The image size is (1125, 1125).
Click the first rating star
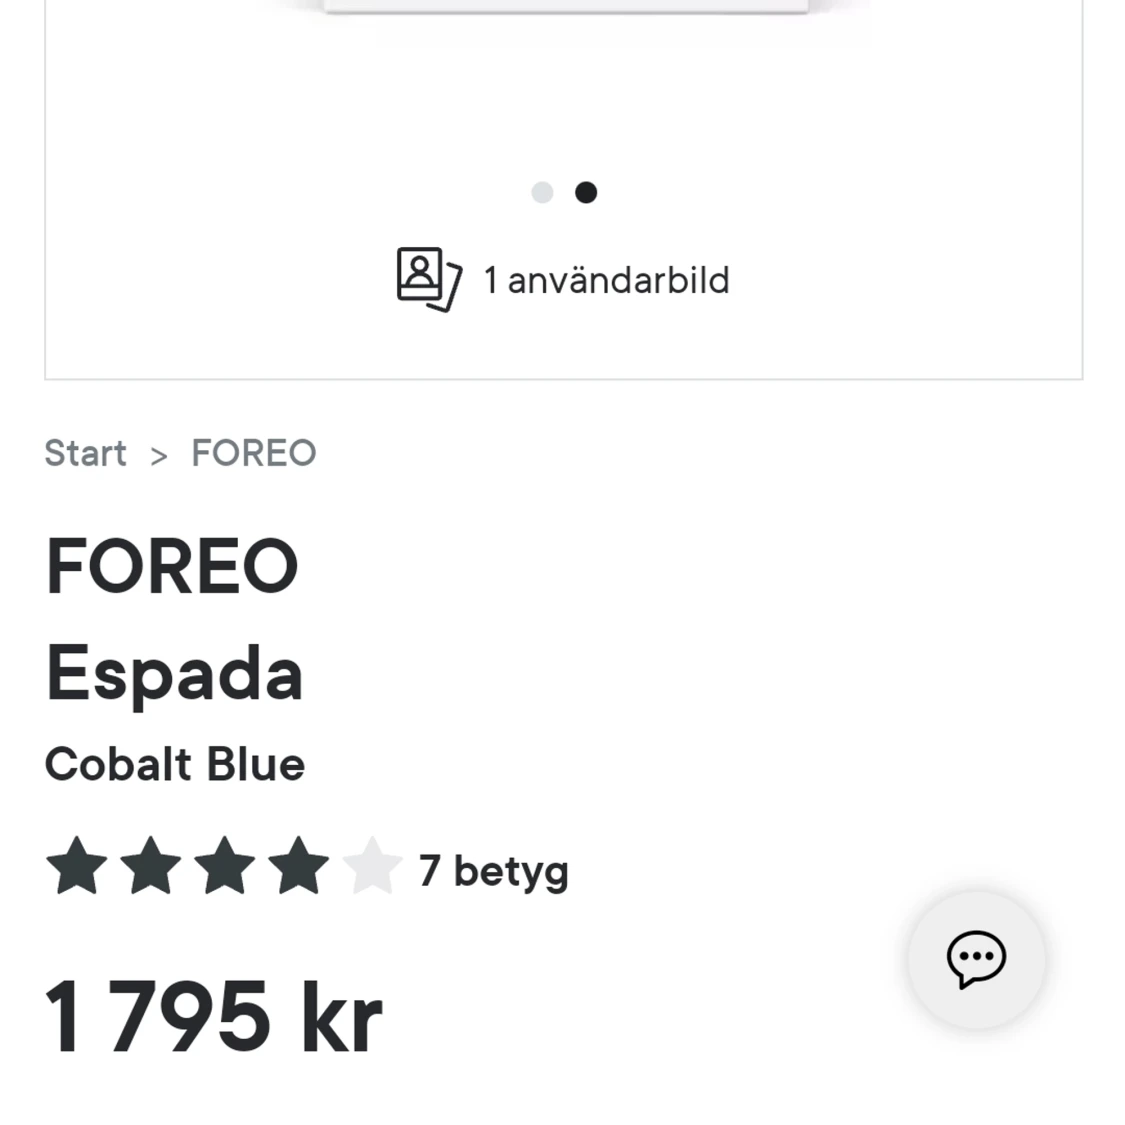tap(77, 866)
